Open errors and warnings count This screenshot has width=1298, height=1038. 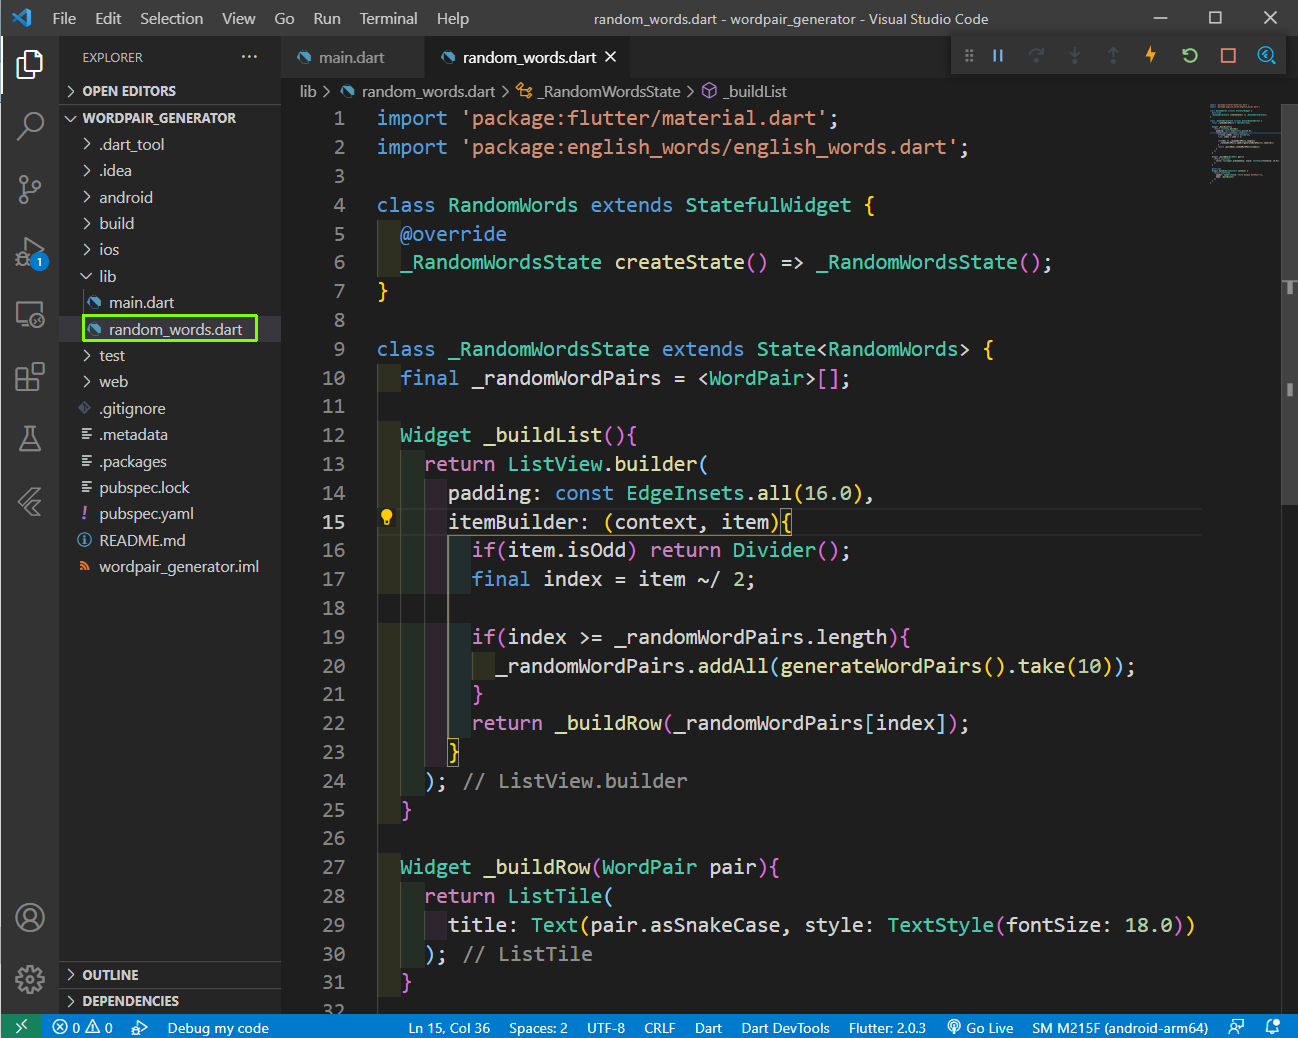tap(83, 1027)
